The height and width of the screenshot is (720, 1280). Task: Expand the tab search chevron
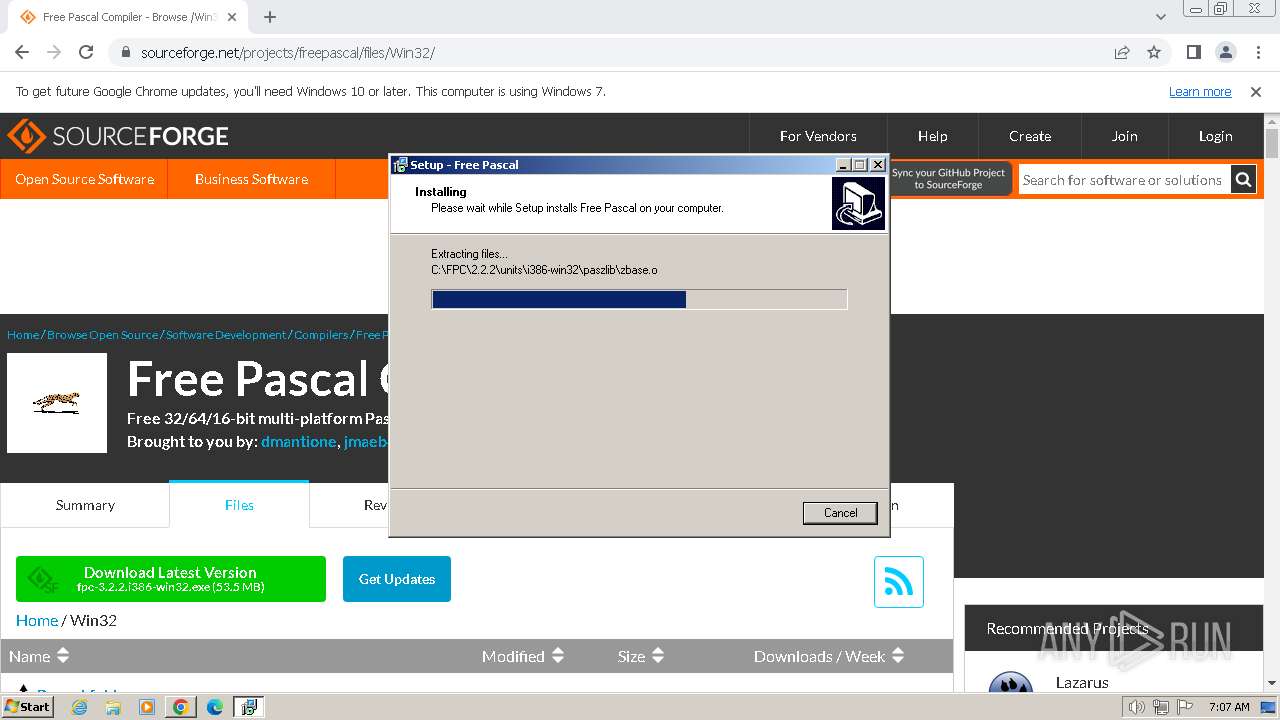click(x=1161, y=17)
